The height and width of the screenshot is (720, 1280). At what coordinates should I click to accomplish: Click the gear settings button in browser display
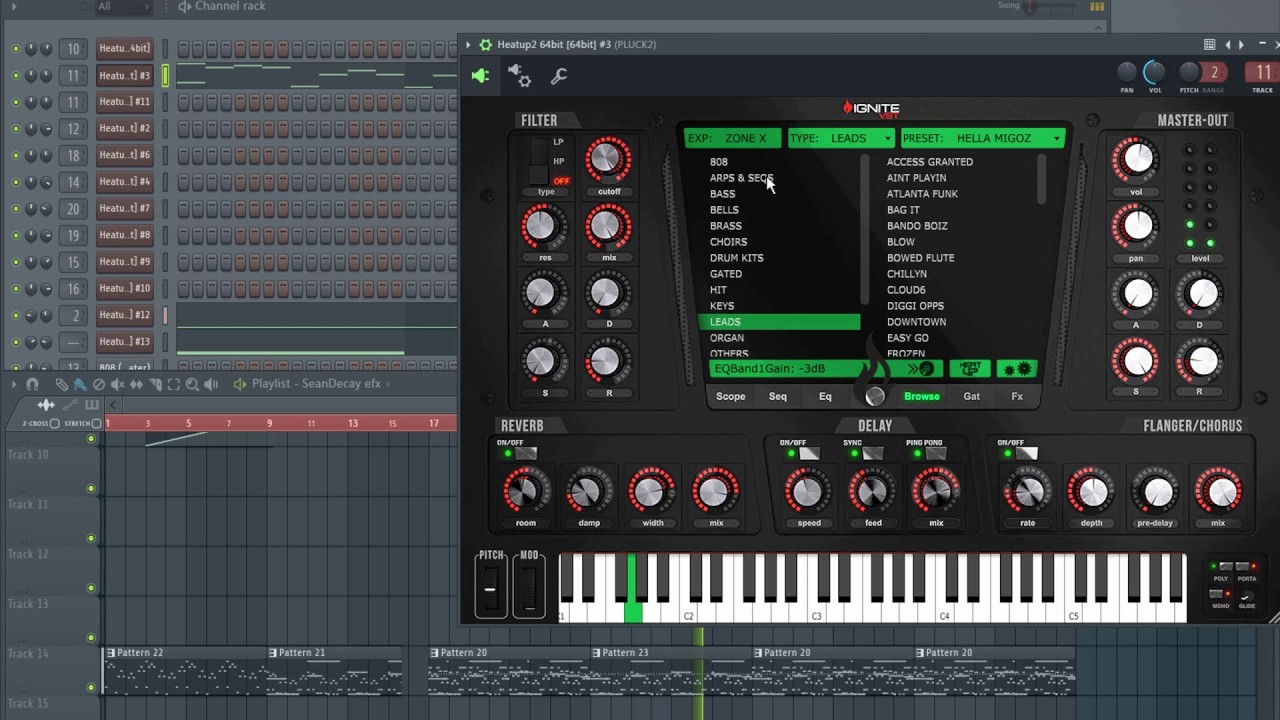click(x=1017, y=369)
